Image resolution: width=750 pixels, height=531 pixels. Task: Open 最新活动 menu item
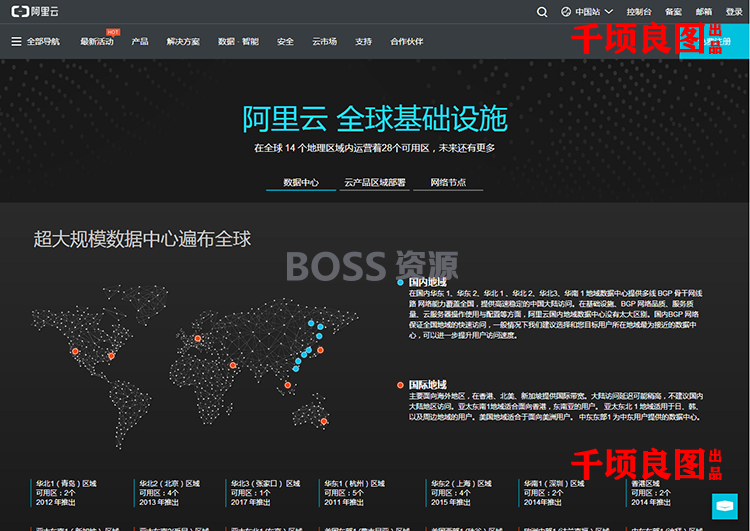[97, 42]
